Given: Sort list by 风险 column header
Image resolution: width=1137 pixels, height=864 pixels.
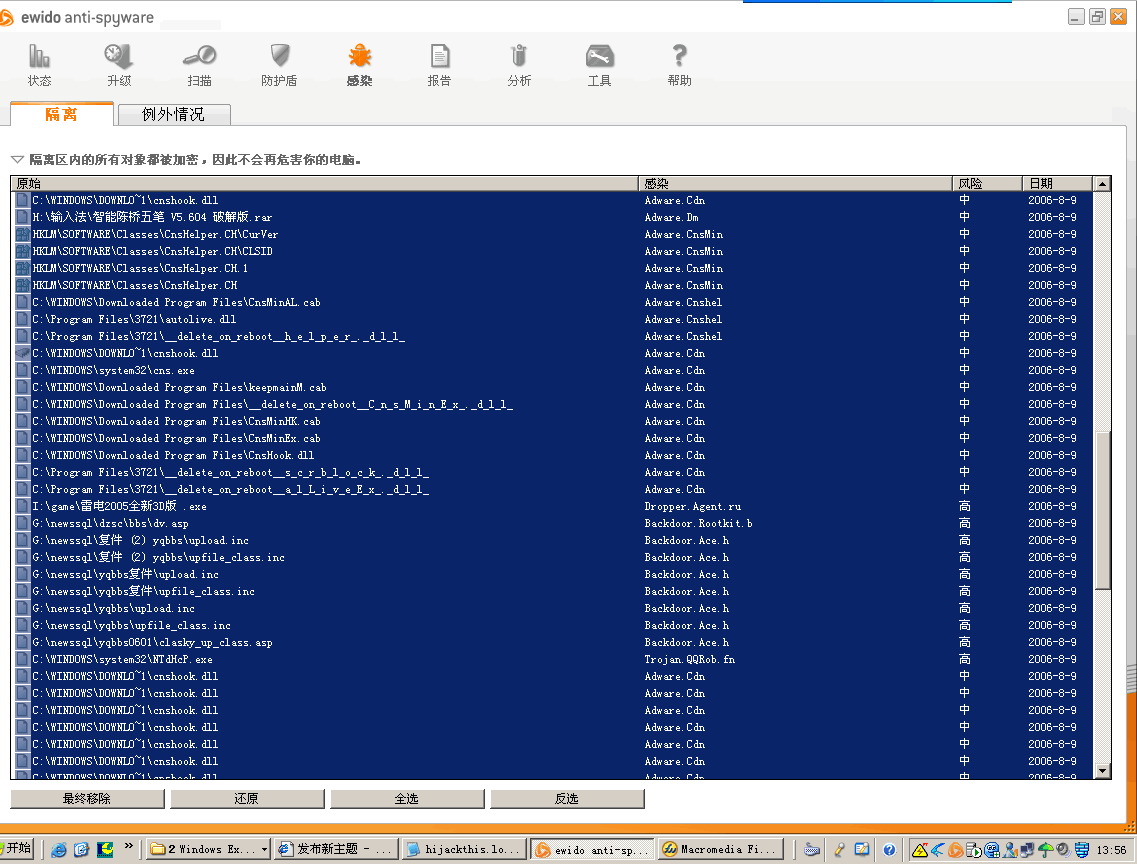Looking at the screenshot, I should click(x=986, y=183).
